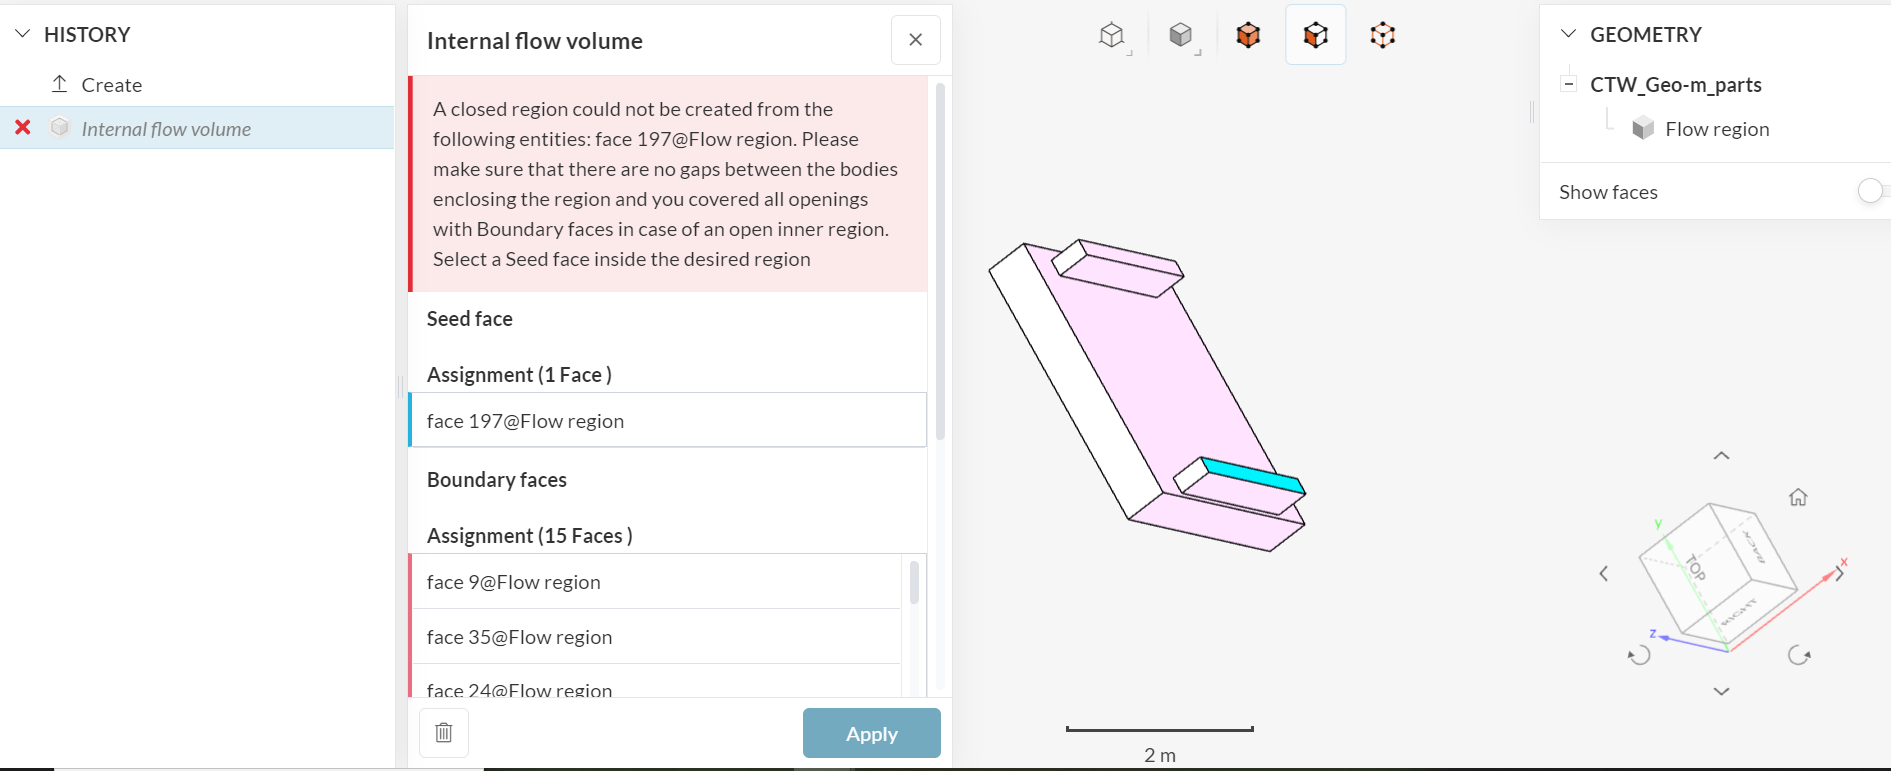Click the Flow region cube icon

pos(1643,128)
